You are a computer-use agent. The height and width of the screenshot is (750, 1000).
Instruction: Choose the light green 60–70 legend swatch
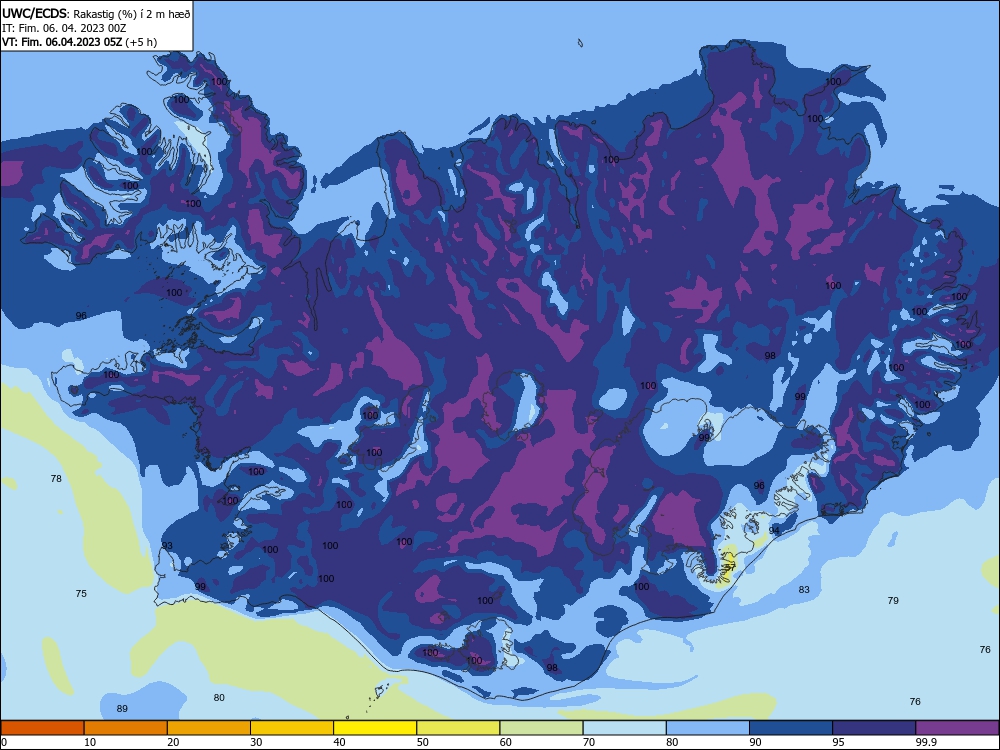(x=541, y=728)
